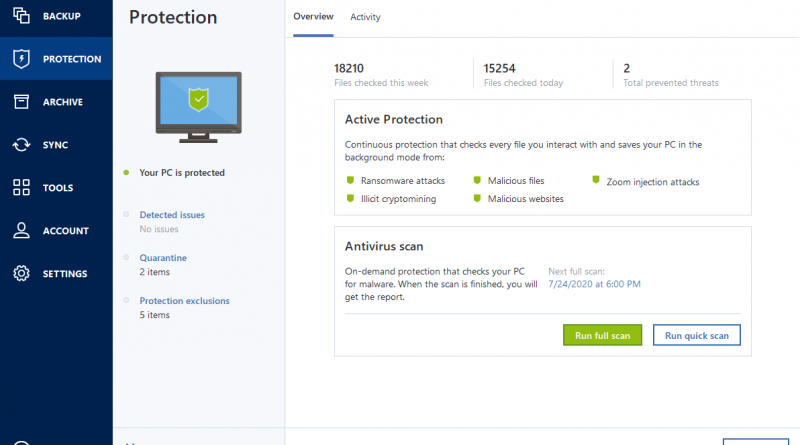The width and height of the screenshot is (800, 445).
Task: Open the Tools grid icon
Action: [21, 187]
